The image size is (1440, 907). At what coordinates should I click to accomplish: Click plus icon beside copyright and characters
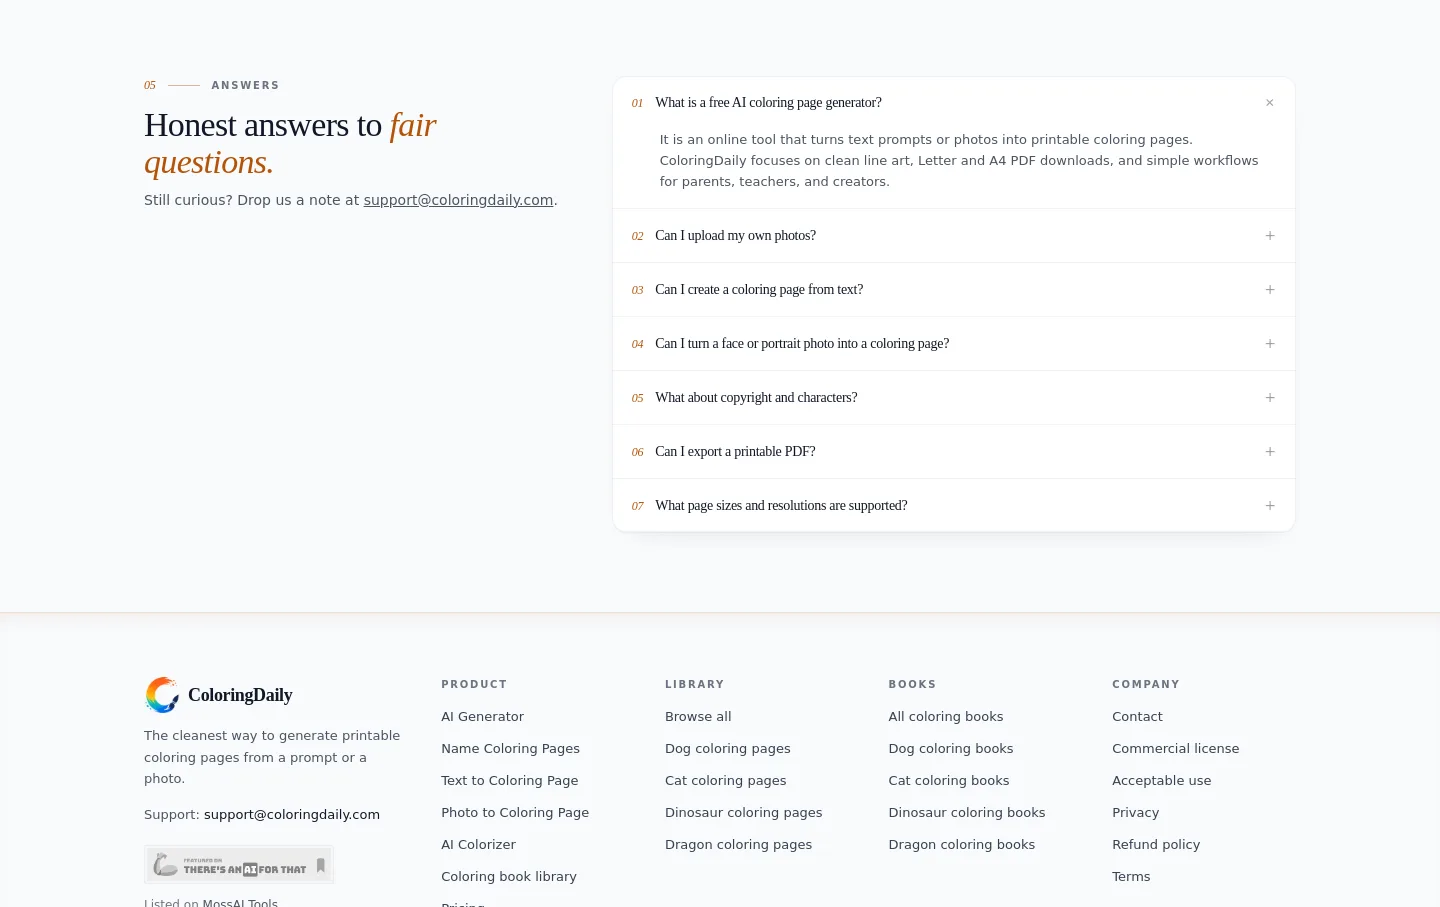click(x=1269, y=398)
